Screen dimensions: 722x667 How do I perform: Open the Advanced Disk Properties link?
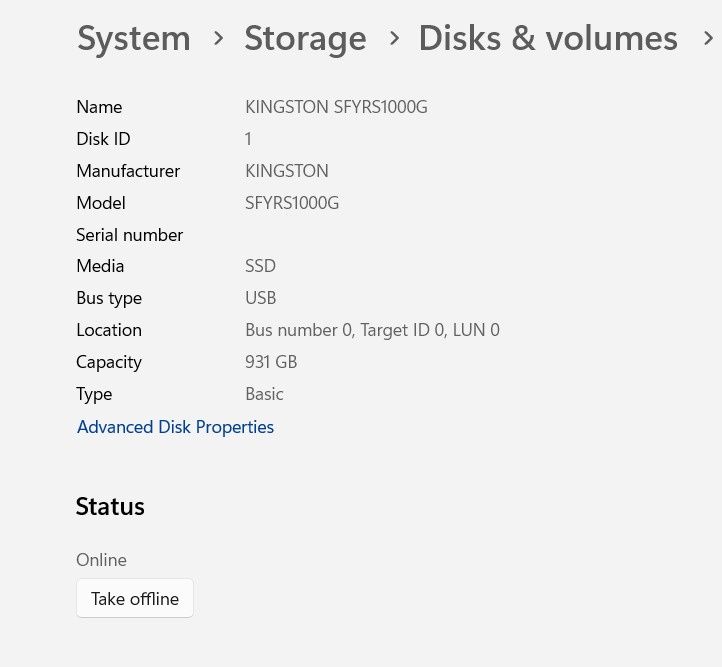pyautogui.click(x=175, y=427)
